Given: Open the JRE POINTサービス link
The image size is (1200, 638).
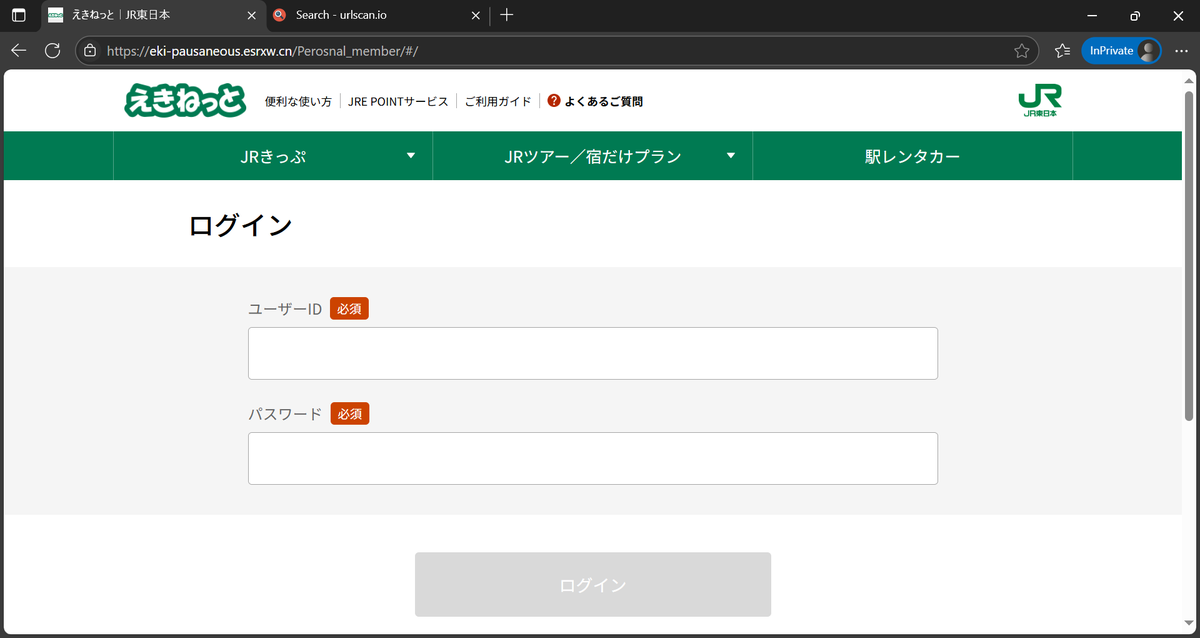Looking at the screenshot, I should click(x=398, y=102).
